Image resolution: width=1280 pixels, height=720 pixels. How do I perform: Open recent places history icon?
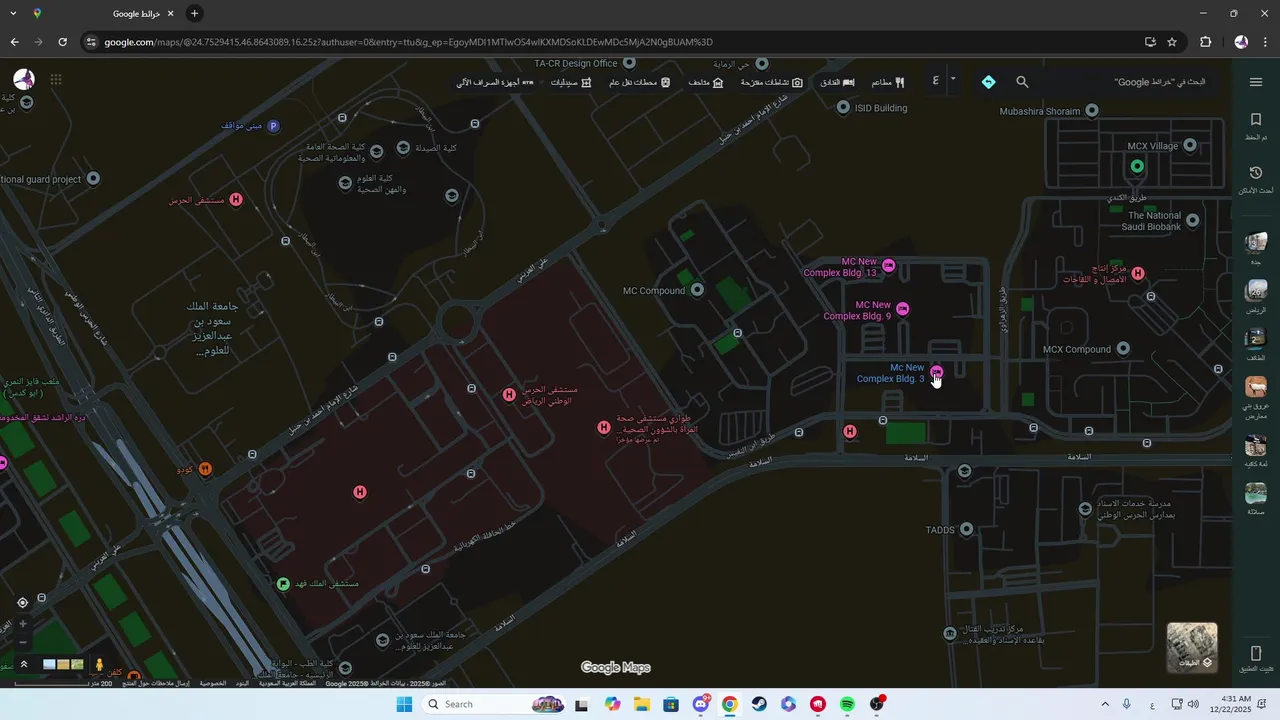click(x=1256, y=173)
